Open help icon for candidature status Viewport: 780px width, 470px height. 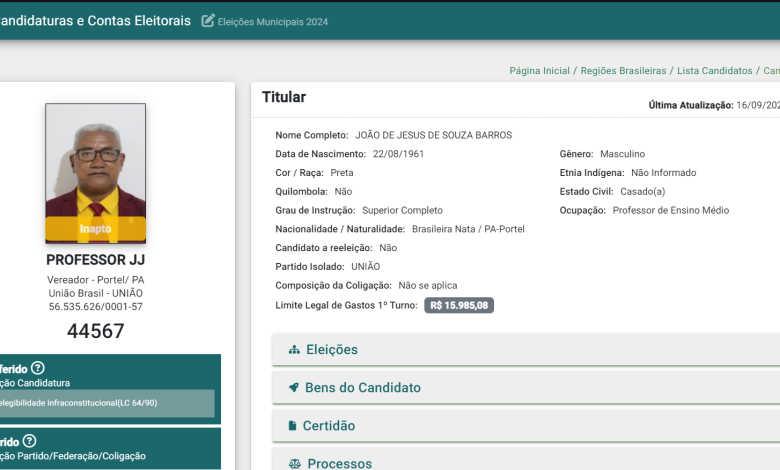pyautogui.click(x=38, y=368)
